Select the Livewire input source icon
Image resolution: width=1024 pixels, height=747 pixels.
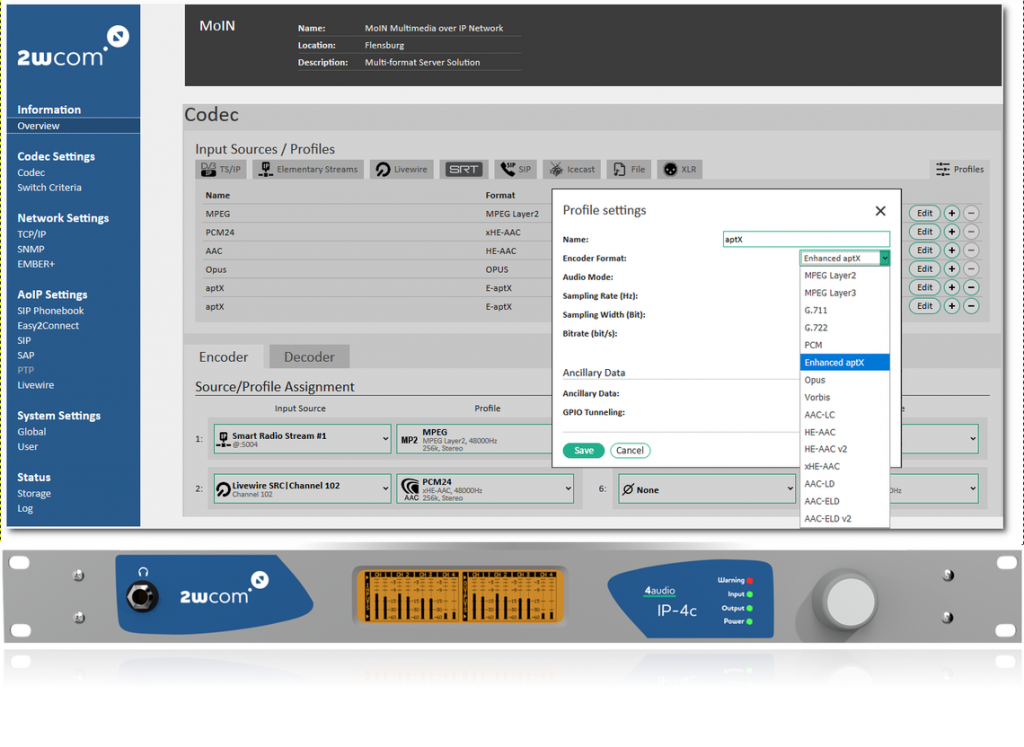tap(401, 169)
